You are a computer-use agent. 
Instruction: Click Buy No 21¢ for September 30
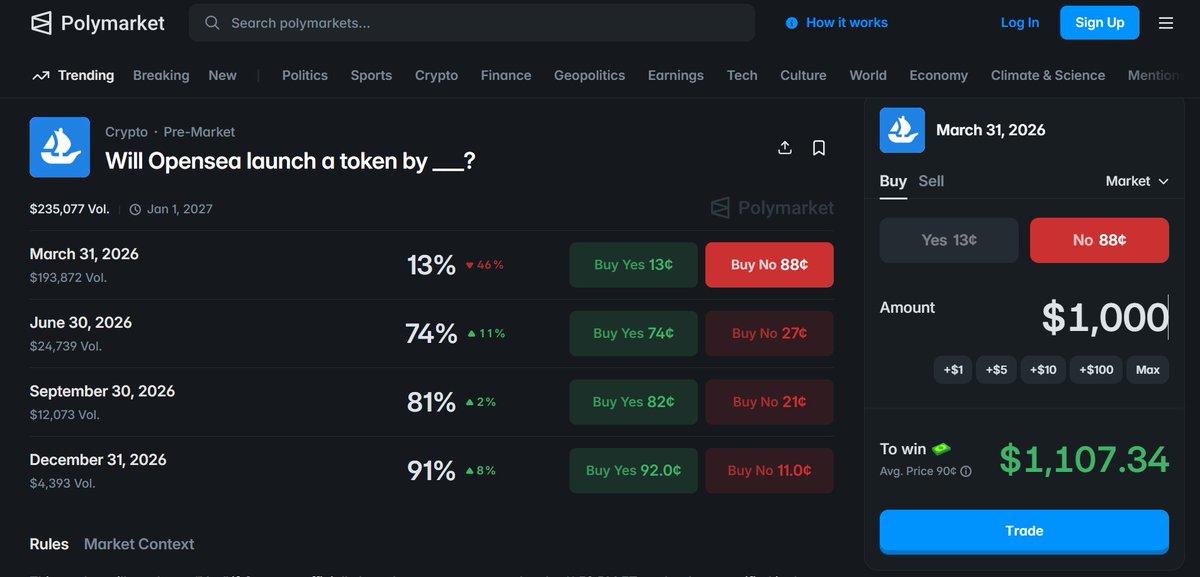769,402
